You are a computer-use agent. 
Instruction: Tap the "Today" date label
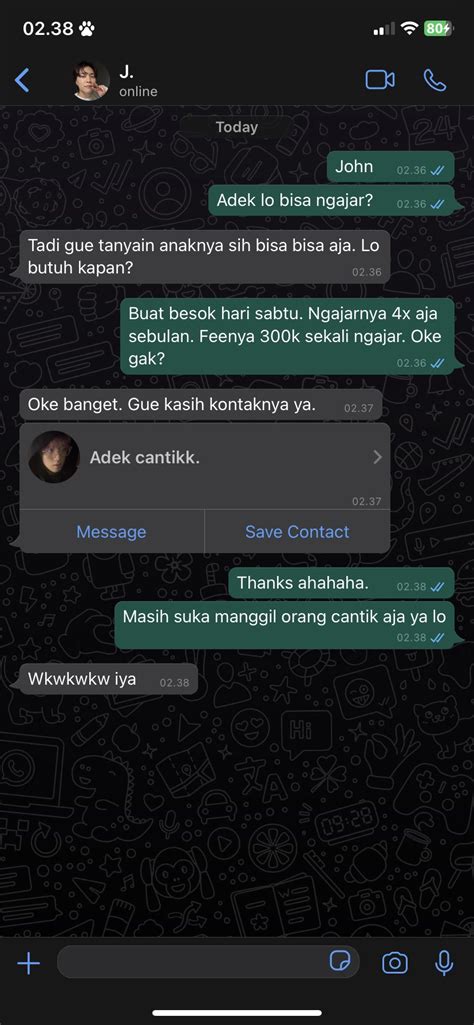tap(237, 127)
